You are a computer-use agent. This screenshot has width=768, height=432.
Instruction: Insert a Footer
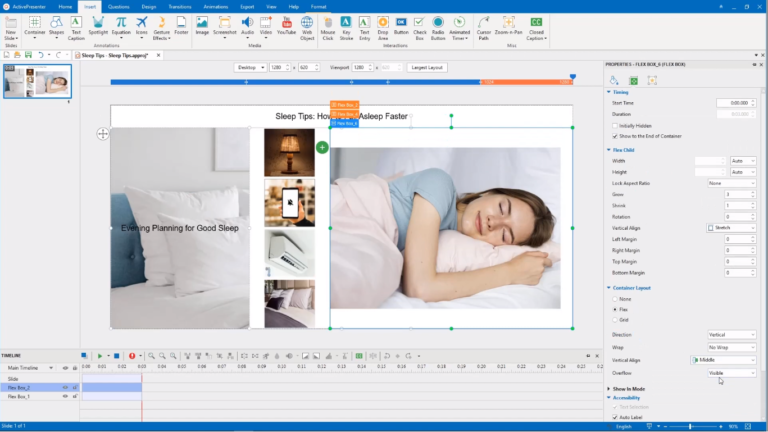[x=181, y=25]
